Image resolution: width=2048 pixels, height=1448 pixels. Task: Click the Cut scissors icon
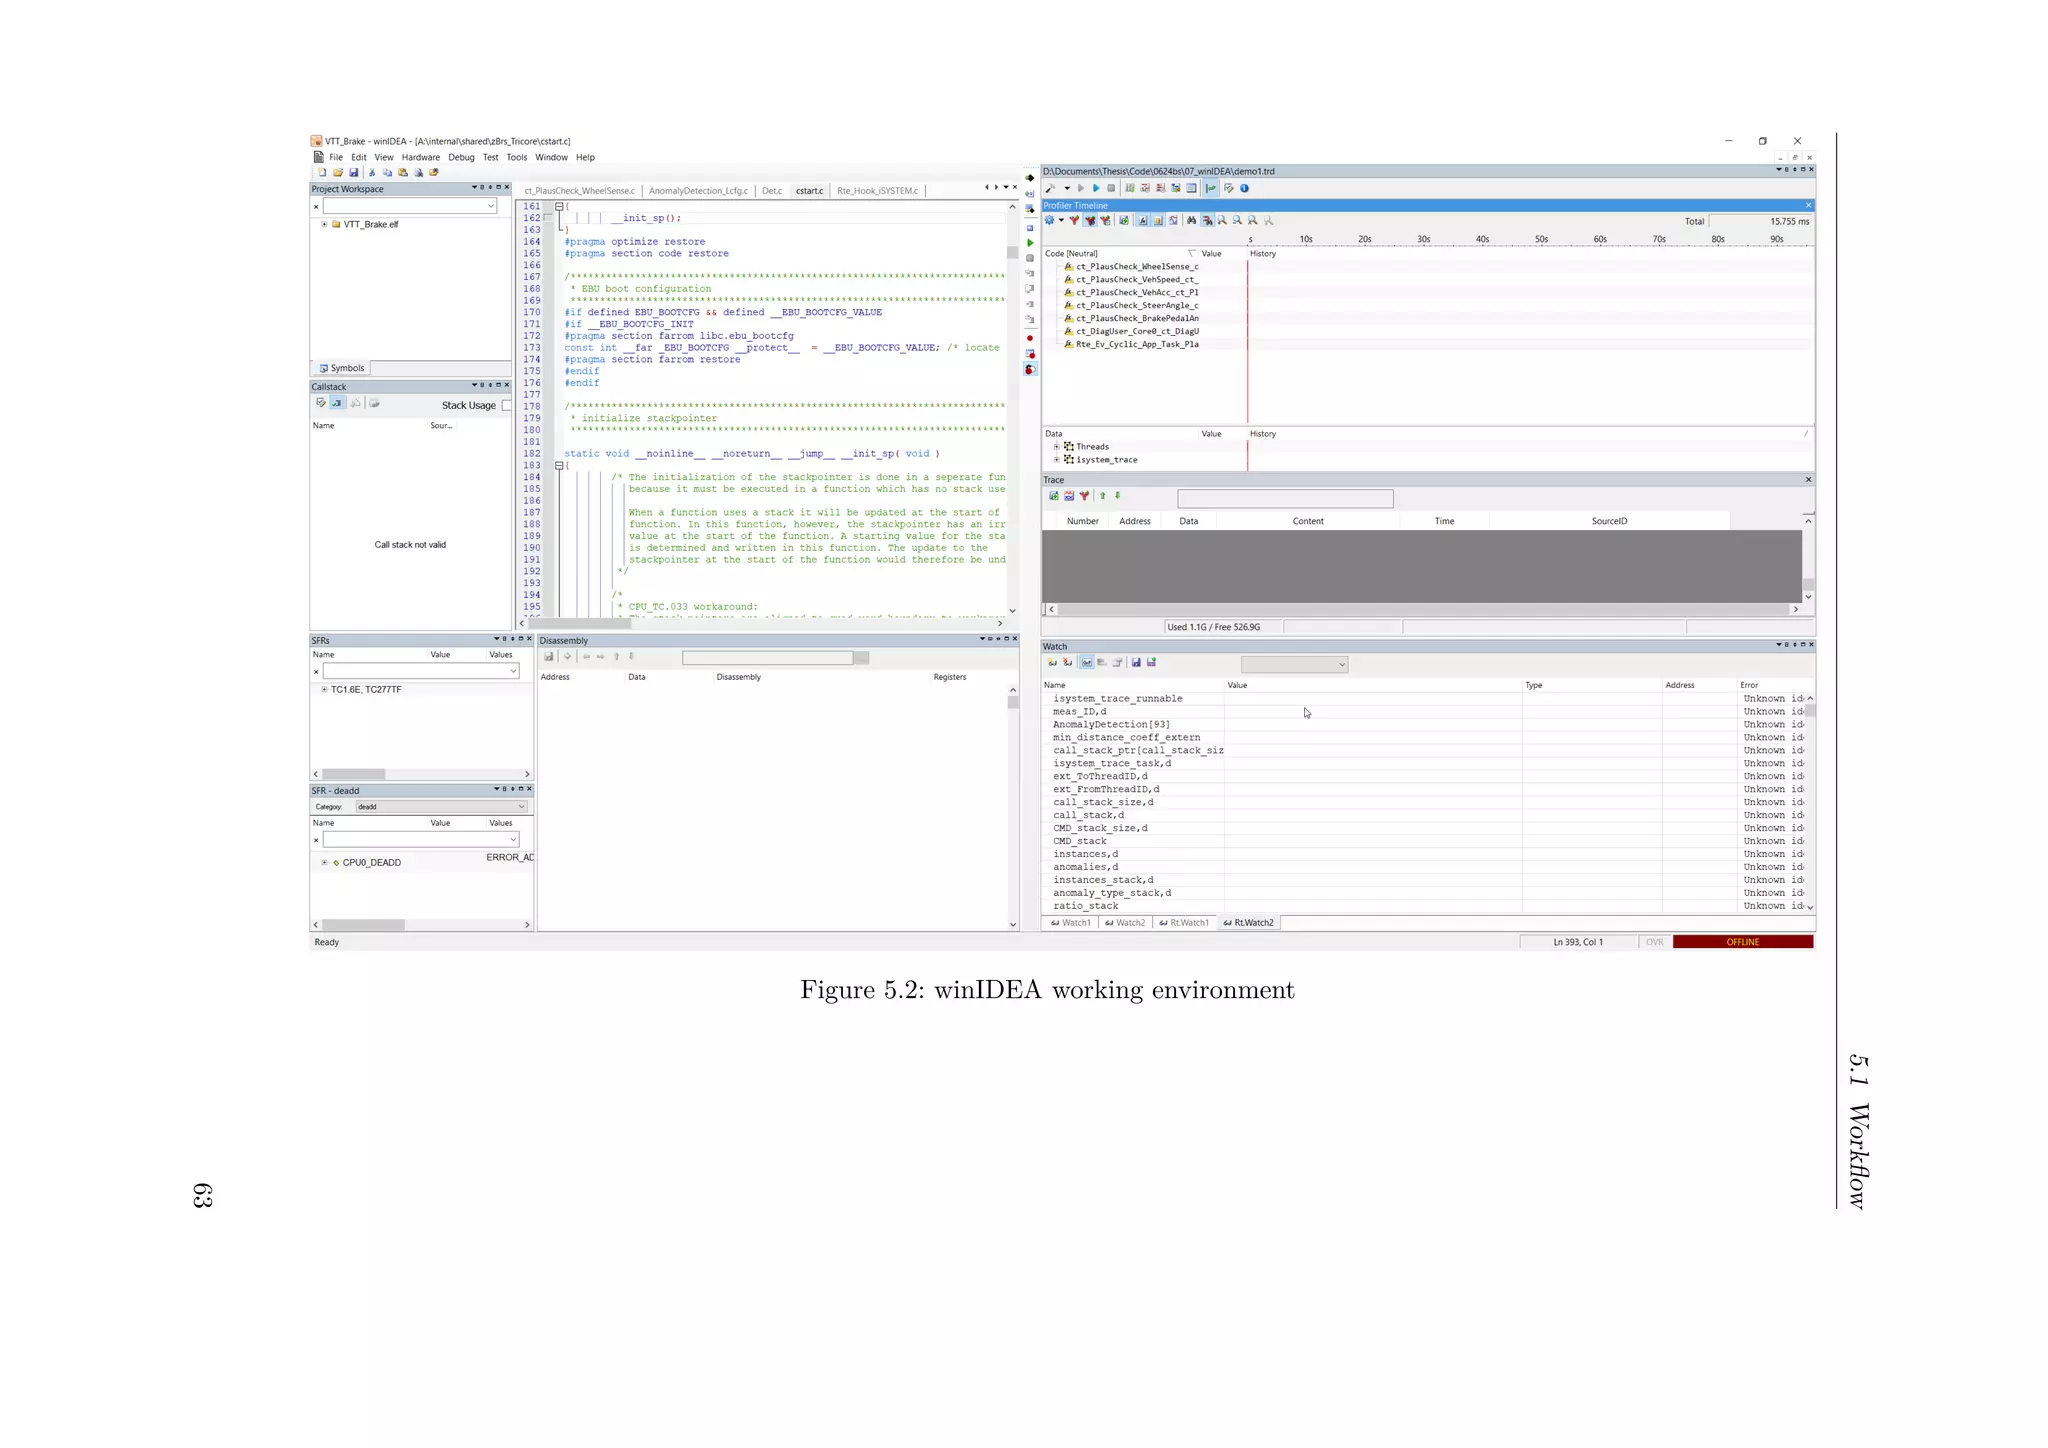372,172
